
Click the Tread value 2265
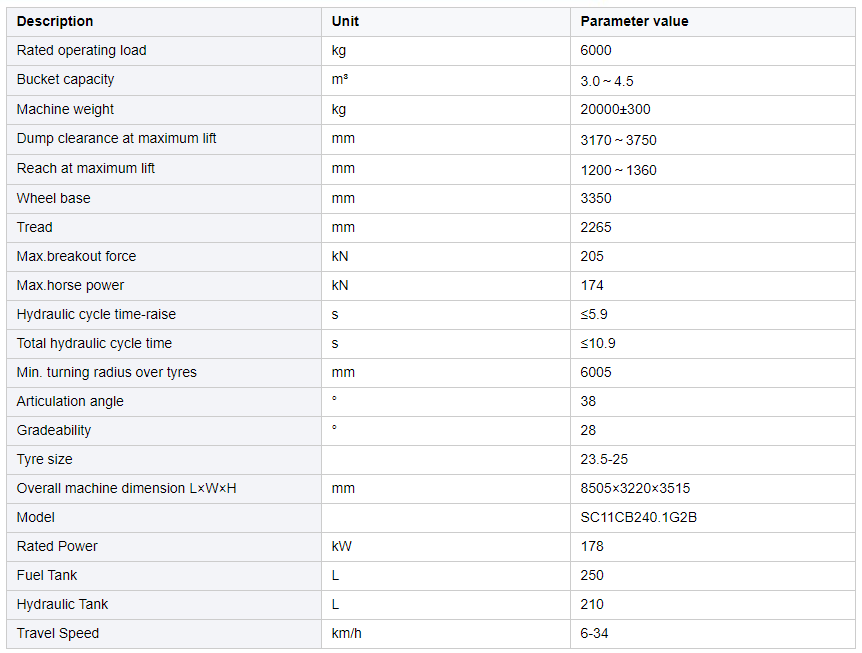(x=596, y=228)
